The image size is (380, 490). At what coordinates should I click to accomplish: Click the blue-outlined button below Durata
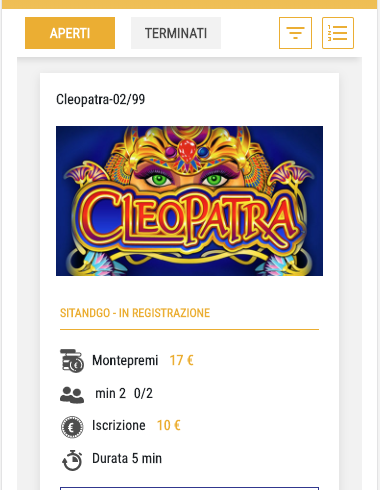[189, 488]
